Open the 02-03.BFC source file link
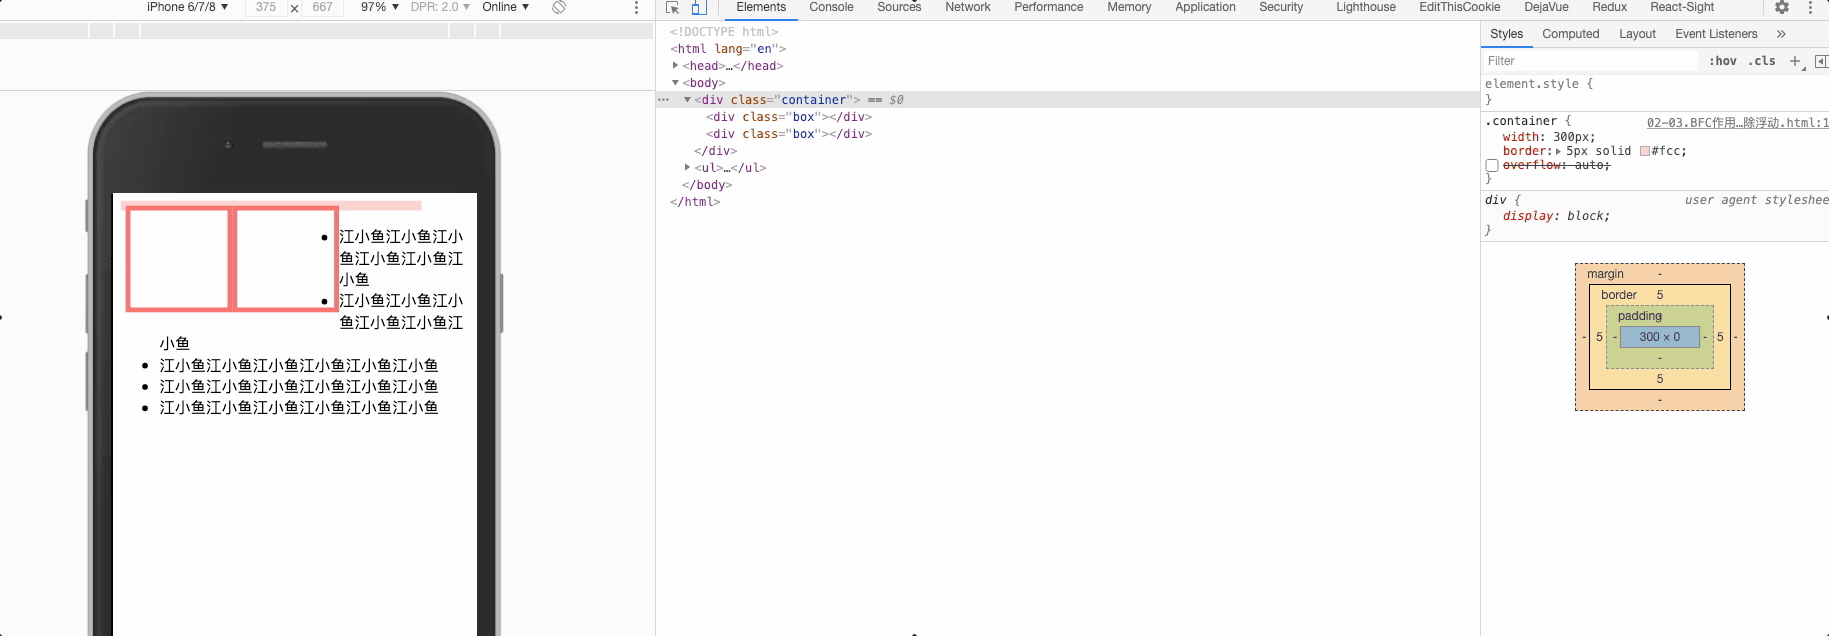 click(1736, 123)
